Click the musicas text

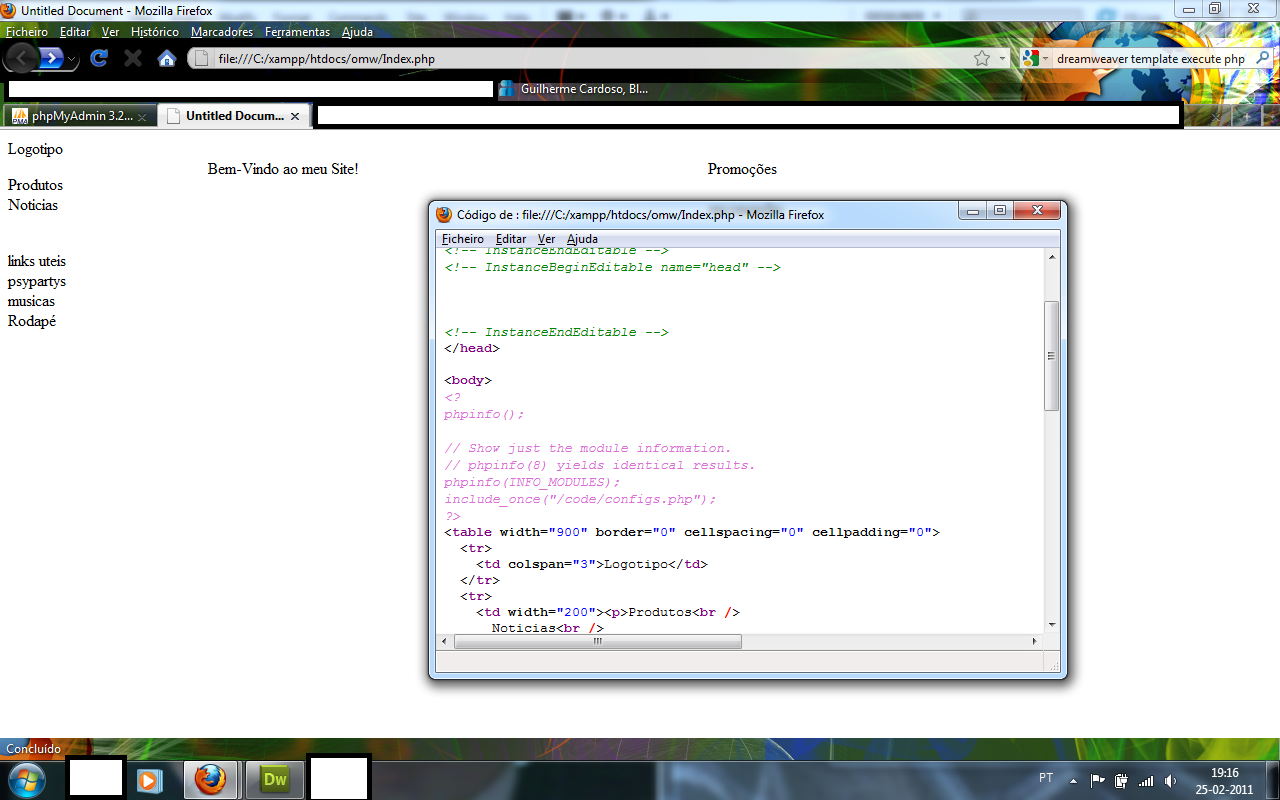31,301
